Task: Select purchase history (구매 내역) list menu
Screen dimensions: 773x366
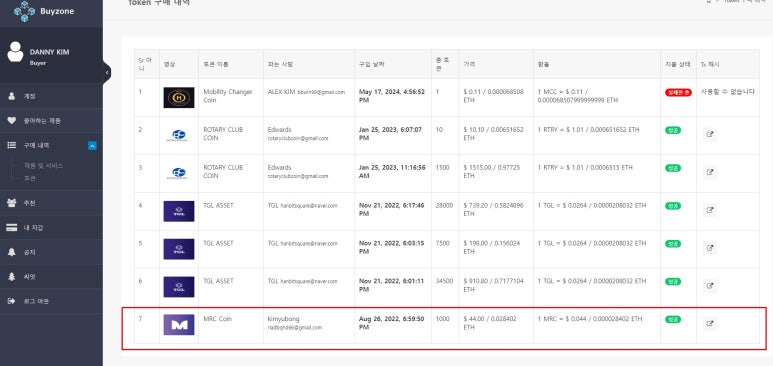Action: click(x=36, y=146)
